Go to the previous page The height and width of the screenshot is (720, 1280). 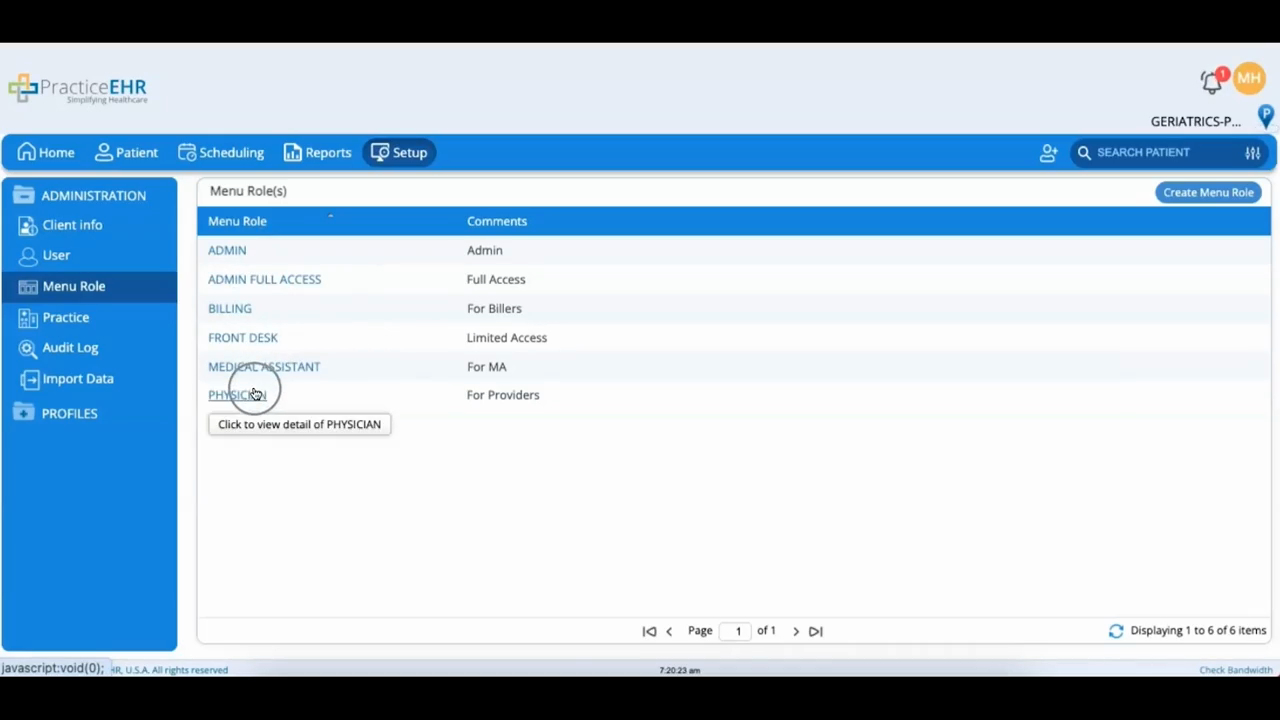click(x=669, y=631)
